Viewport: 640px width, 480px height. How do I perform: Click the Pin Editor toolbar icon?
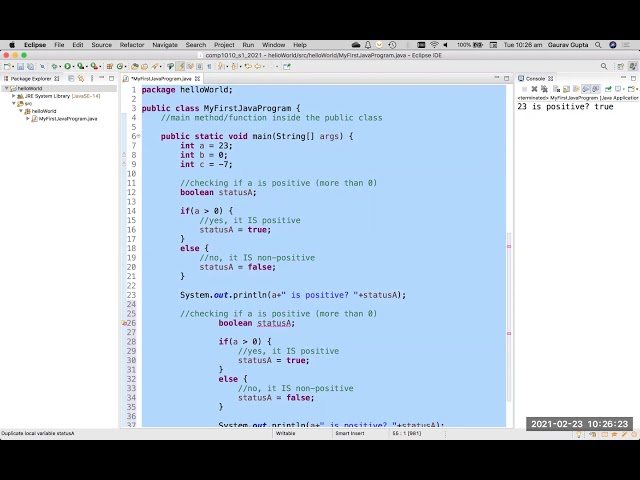click(x=287, y=67)
